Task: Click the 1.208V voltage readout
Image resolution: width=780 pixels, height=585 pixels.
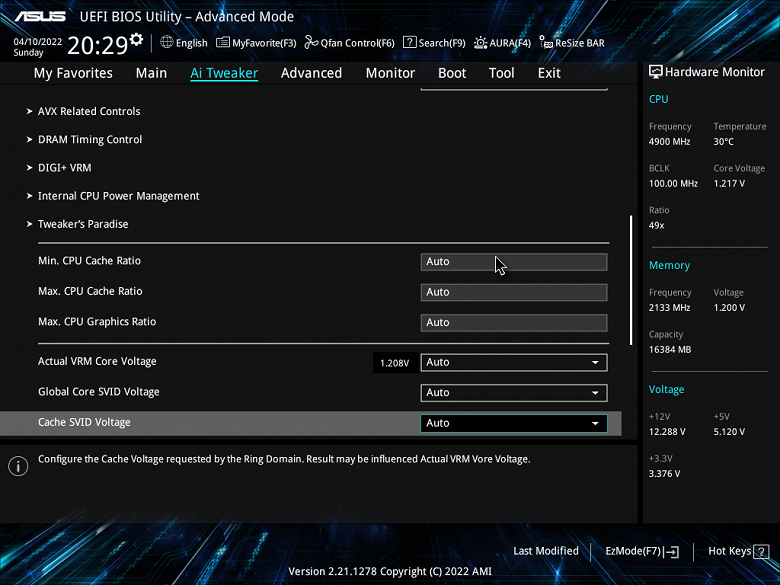Action: coord(394,363)
